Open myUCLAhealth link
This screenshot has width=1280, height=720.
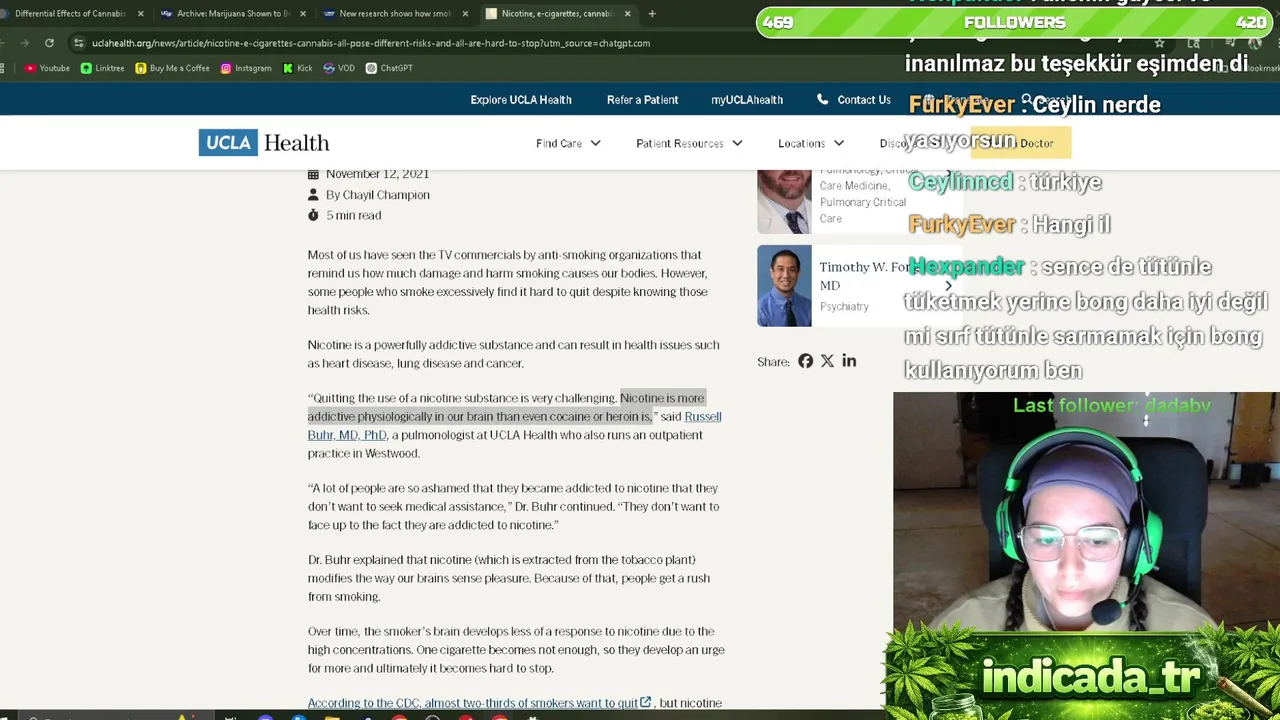tap(747, 100)
